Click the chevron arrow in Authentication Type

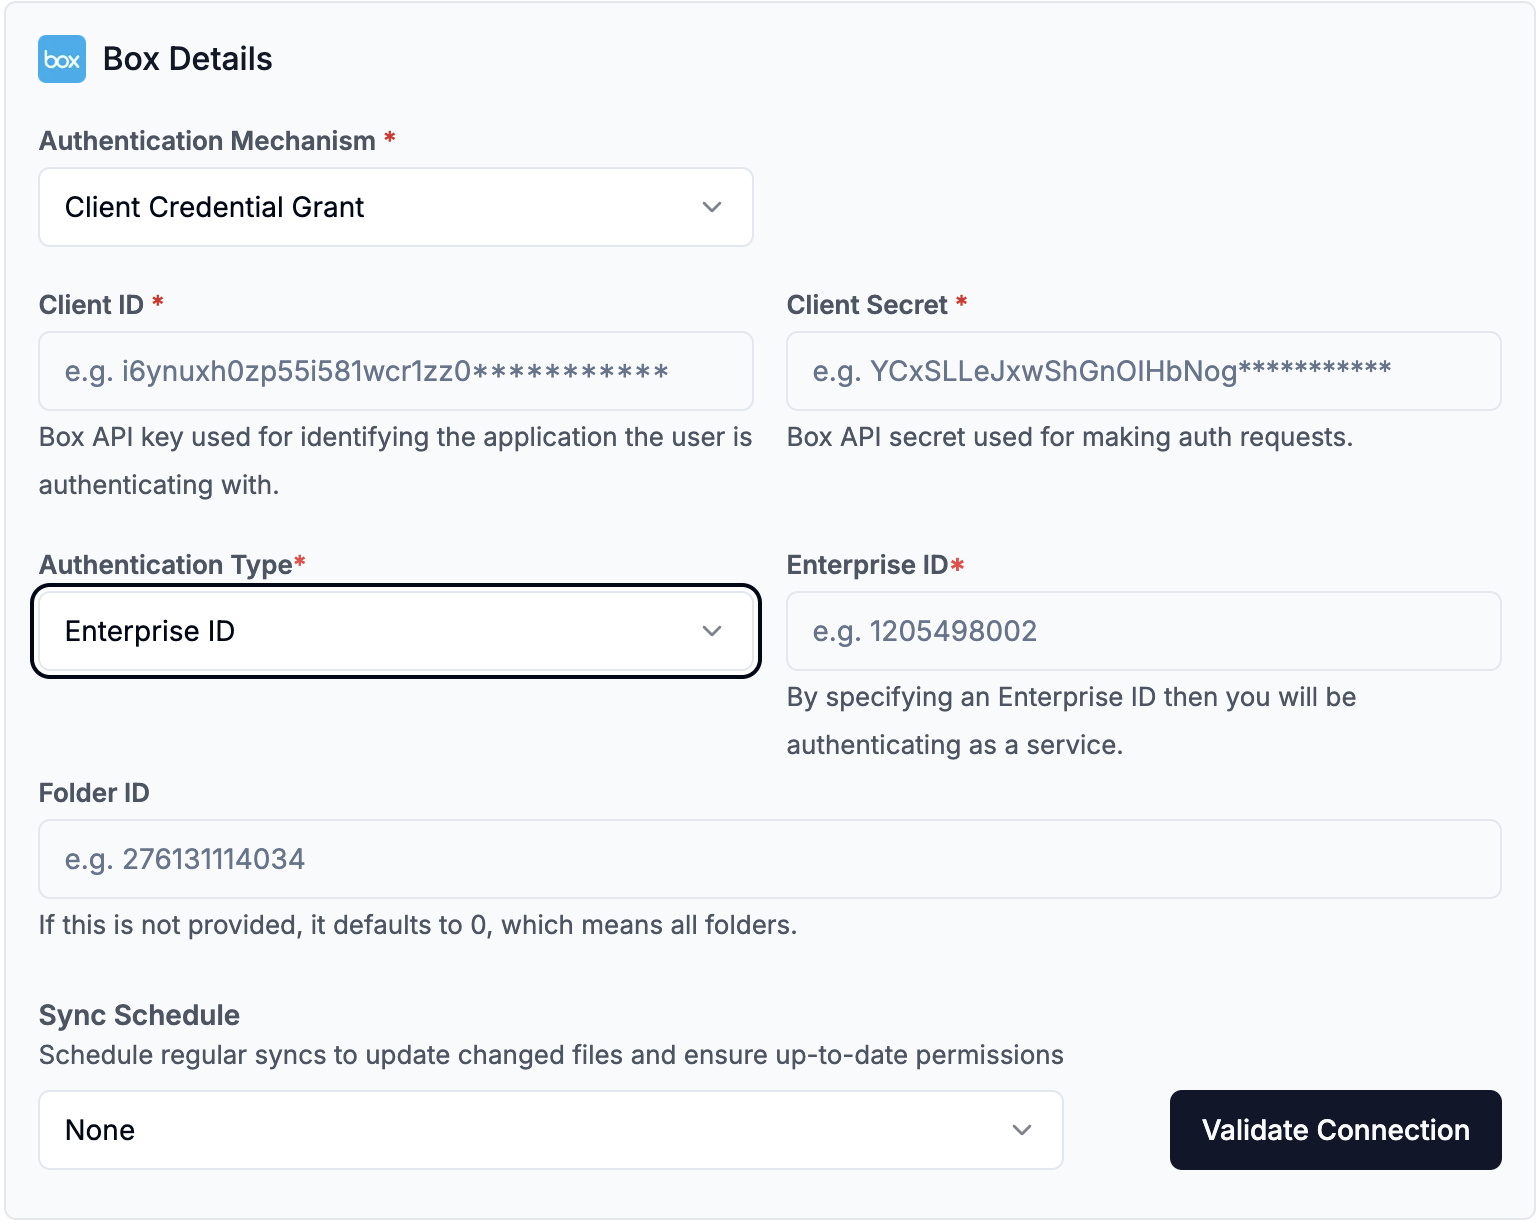pos(712,631)
